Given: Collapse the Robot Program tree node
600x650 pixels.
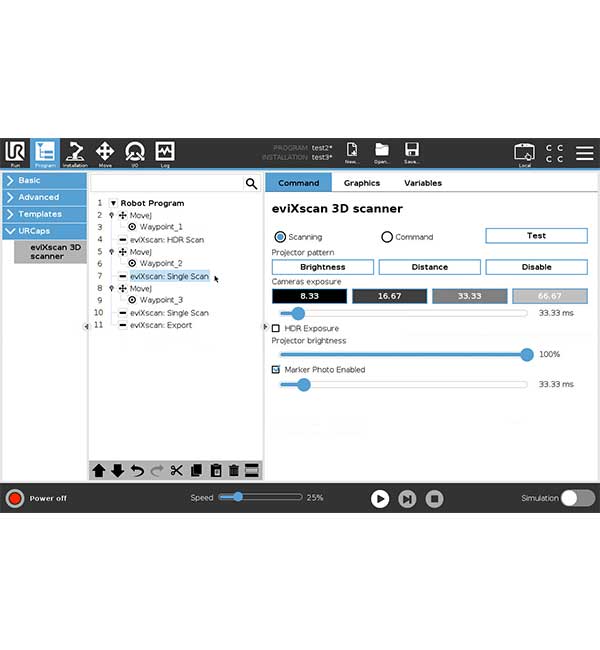Looking at the screenshot, I should [x=113, y=203].
